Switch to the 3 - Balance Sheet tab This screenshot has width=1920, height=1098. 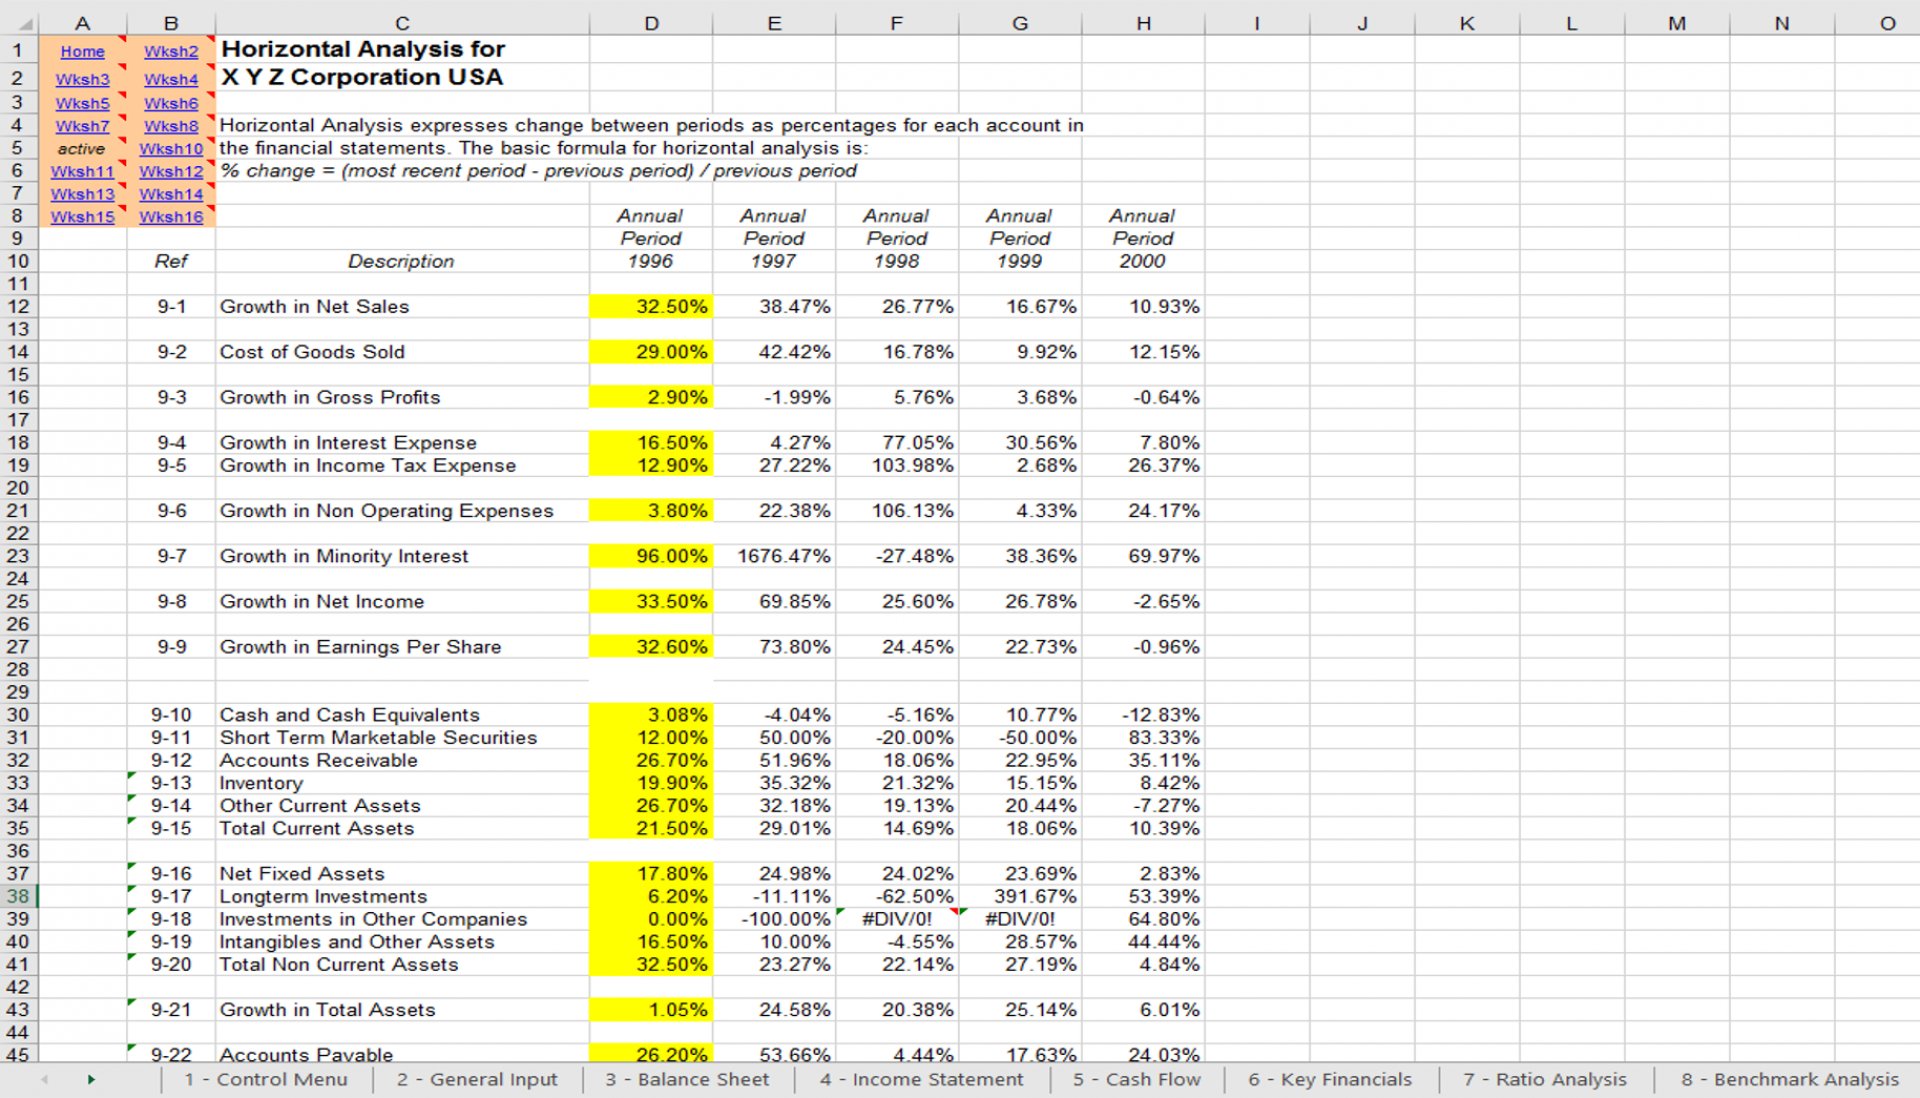(x=687, y=1079)
